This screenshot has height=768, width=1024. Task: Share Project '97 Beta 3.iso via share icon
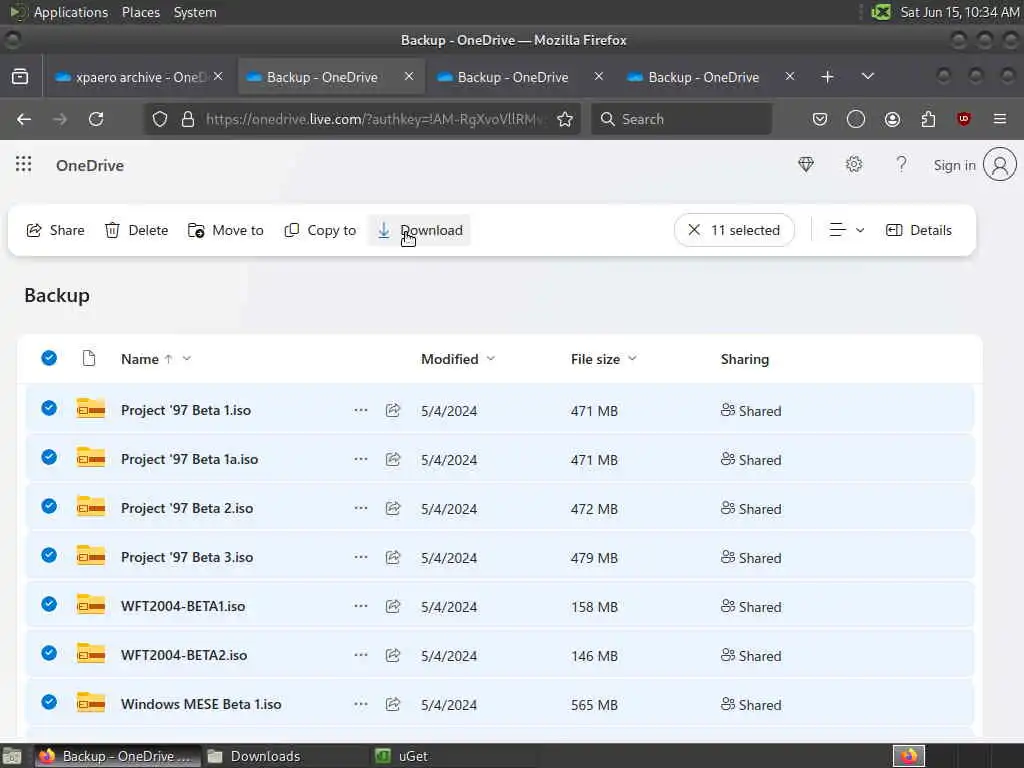[x=392, y=557]
